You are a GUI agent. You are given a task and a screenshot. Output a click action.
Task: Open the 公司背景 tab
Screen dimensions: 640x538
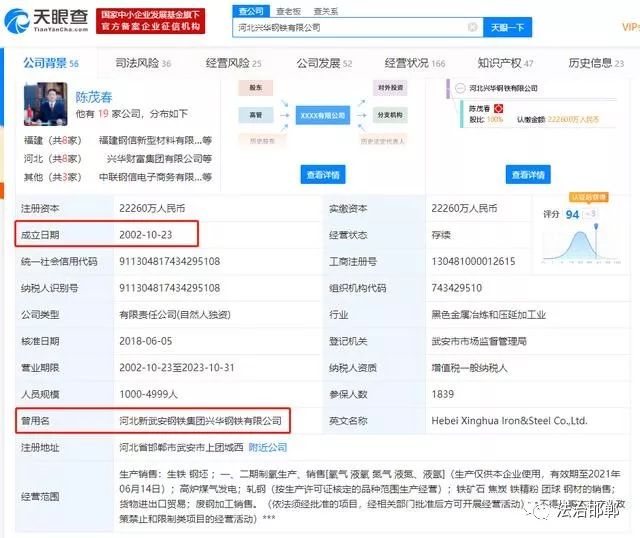[51, 63]
